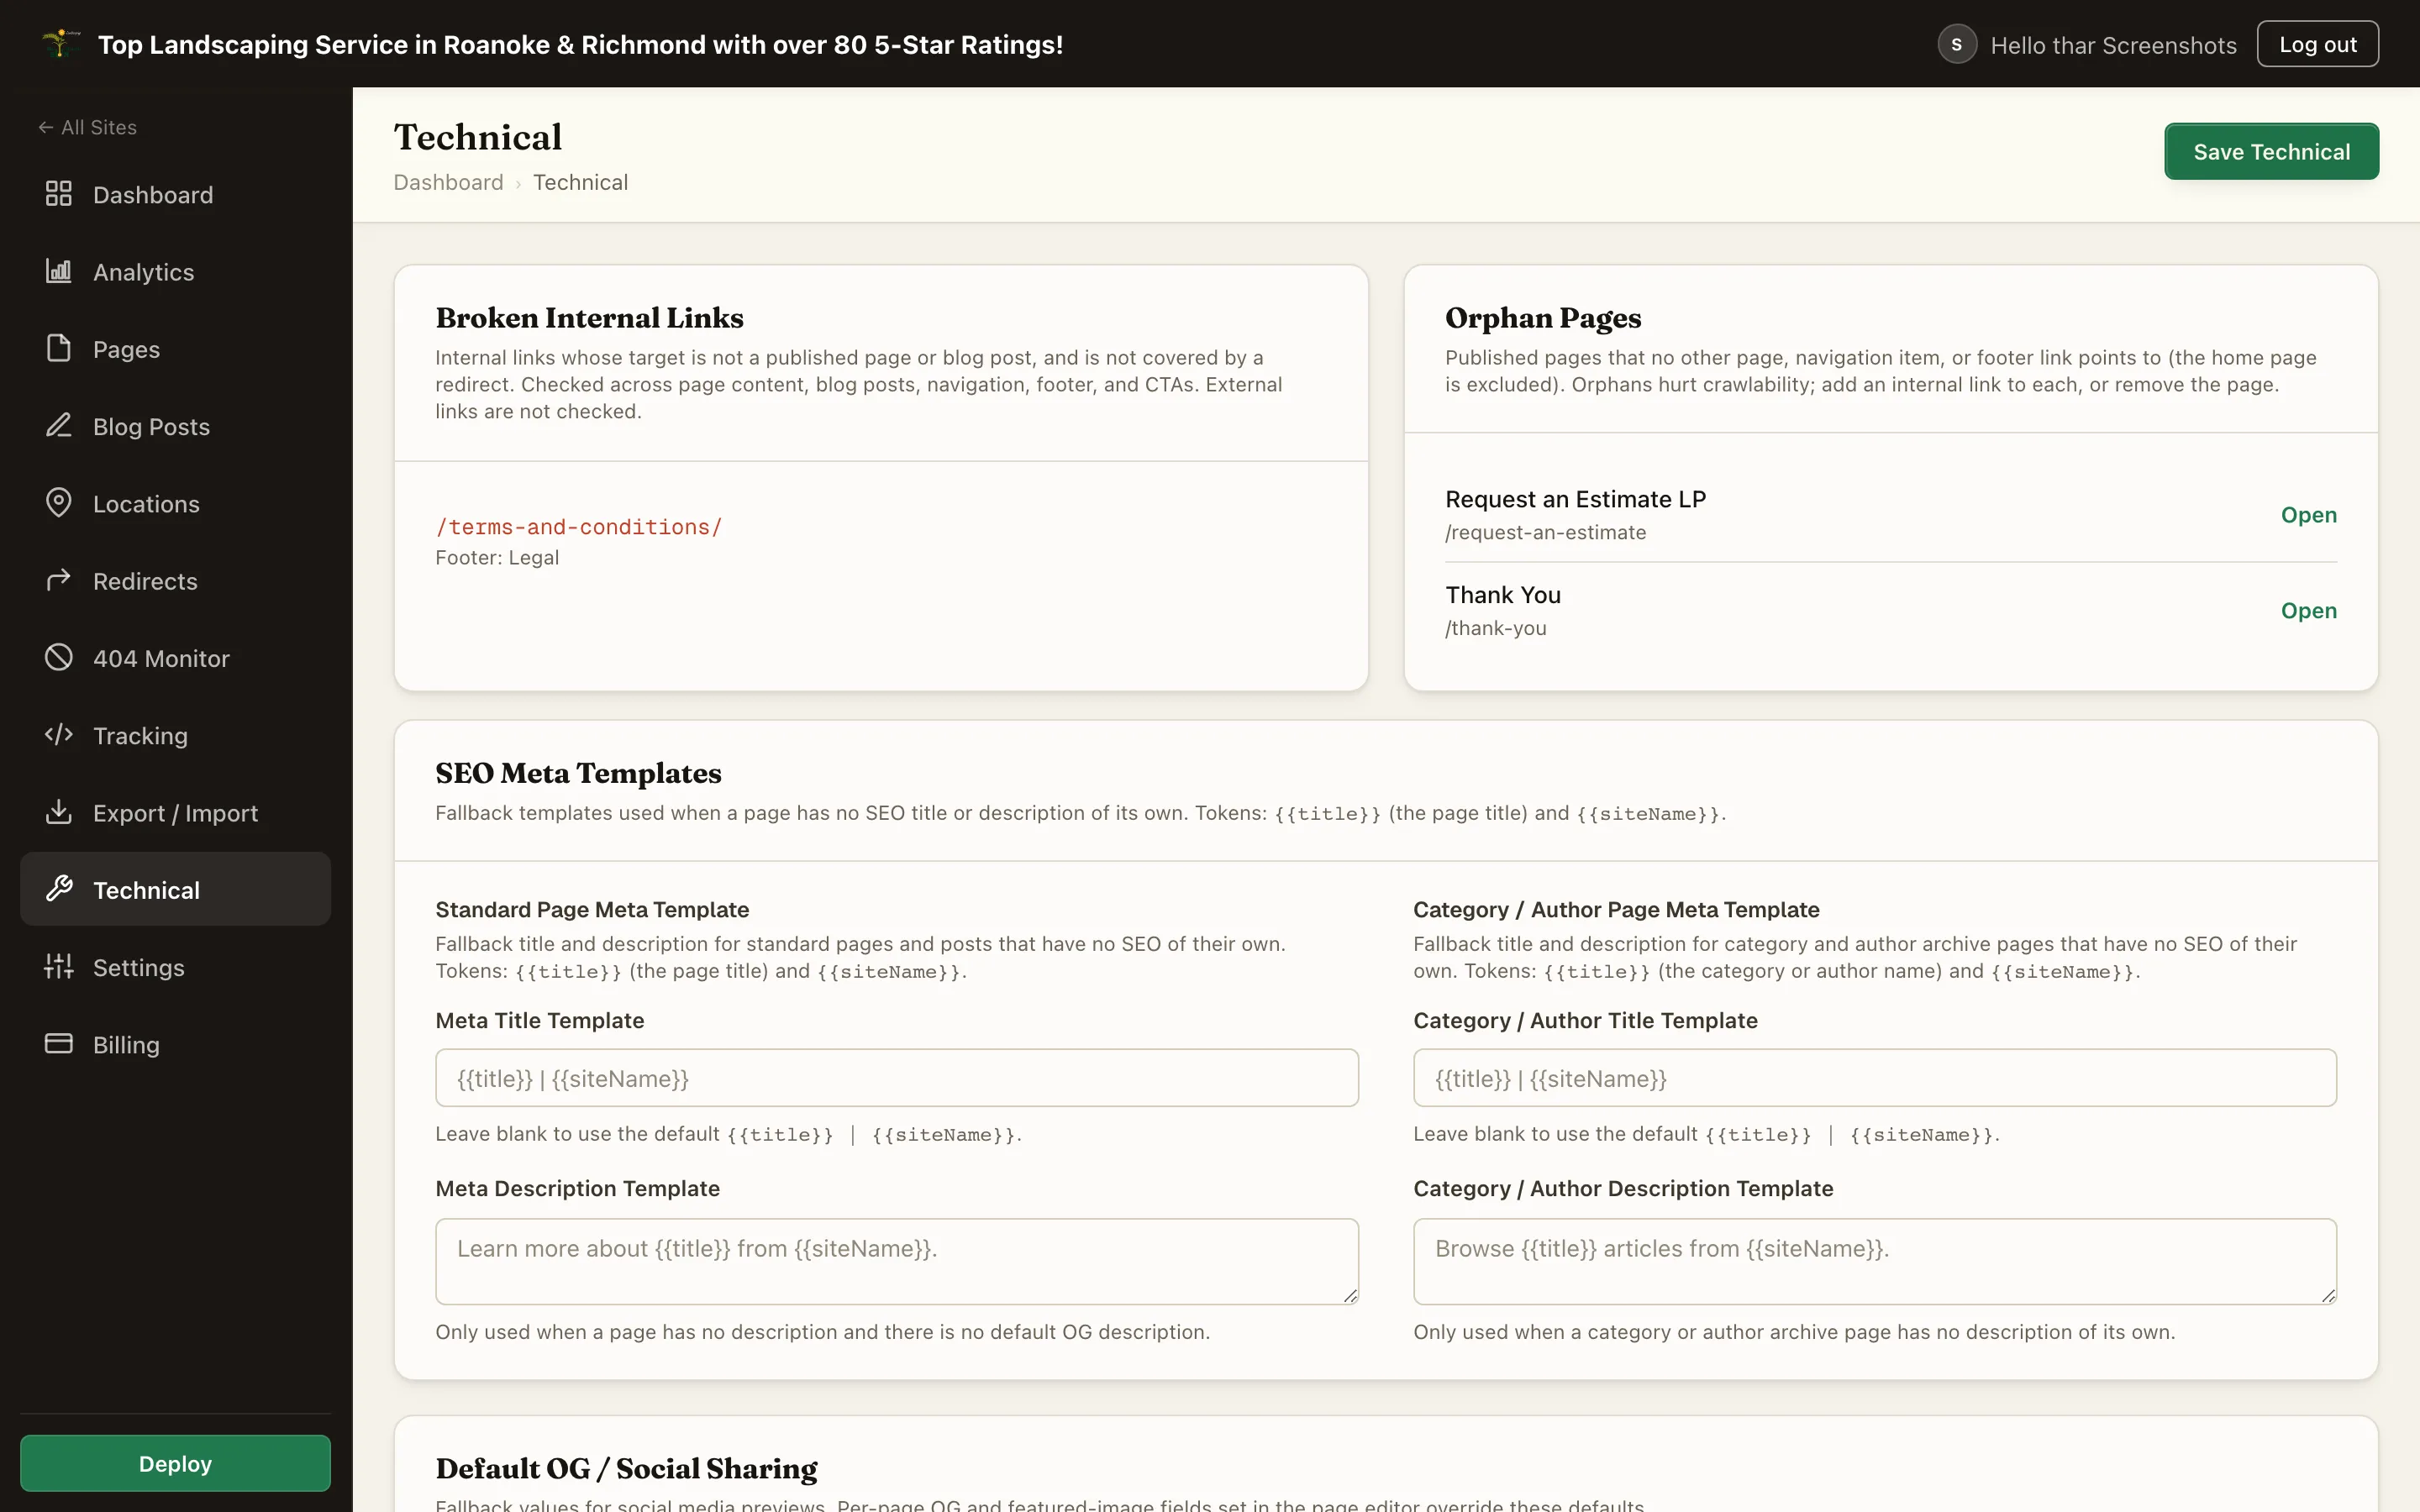Click the Top Landscaping Service site title
This screenshot has width=2420, height=1512.
point(580,44)
